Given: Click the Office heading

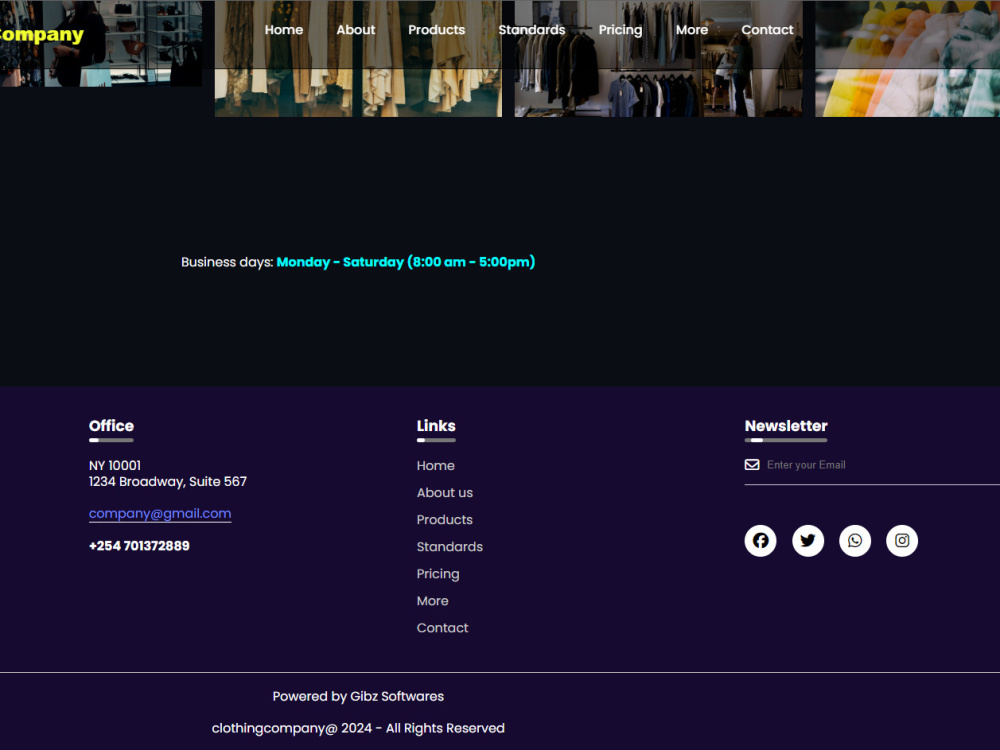Looking at the screenshot, I should (111, 426).
